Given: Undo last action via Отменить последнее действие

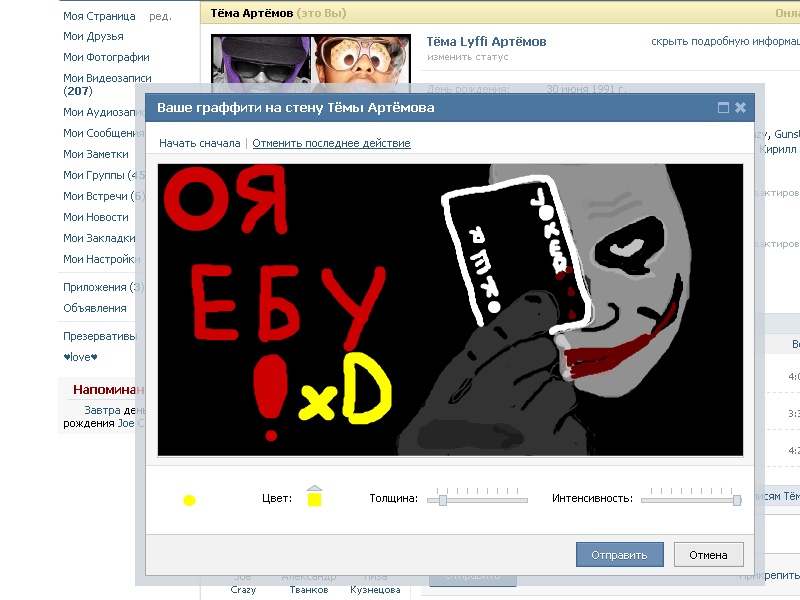Looking at the screenshot, I should 331,143.
